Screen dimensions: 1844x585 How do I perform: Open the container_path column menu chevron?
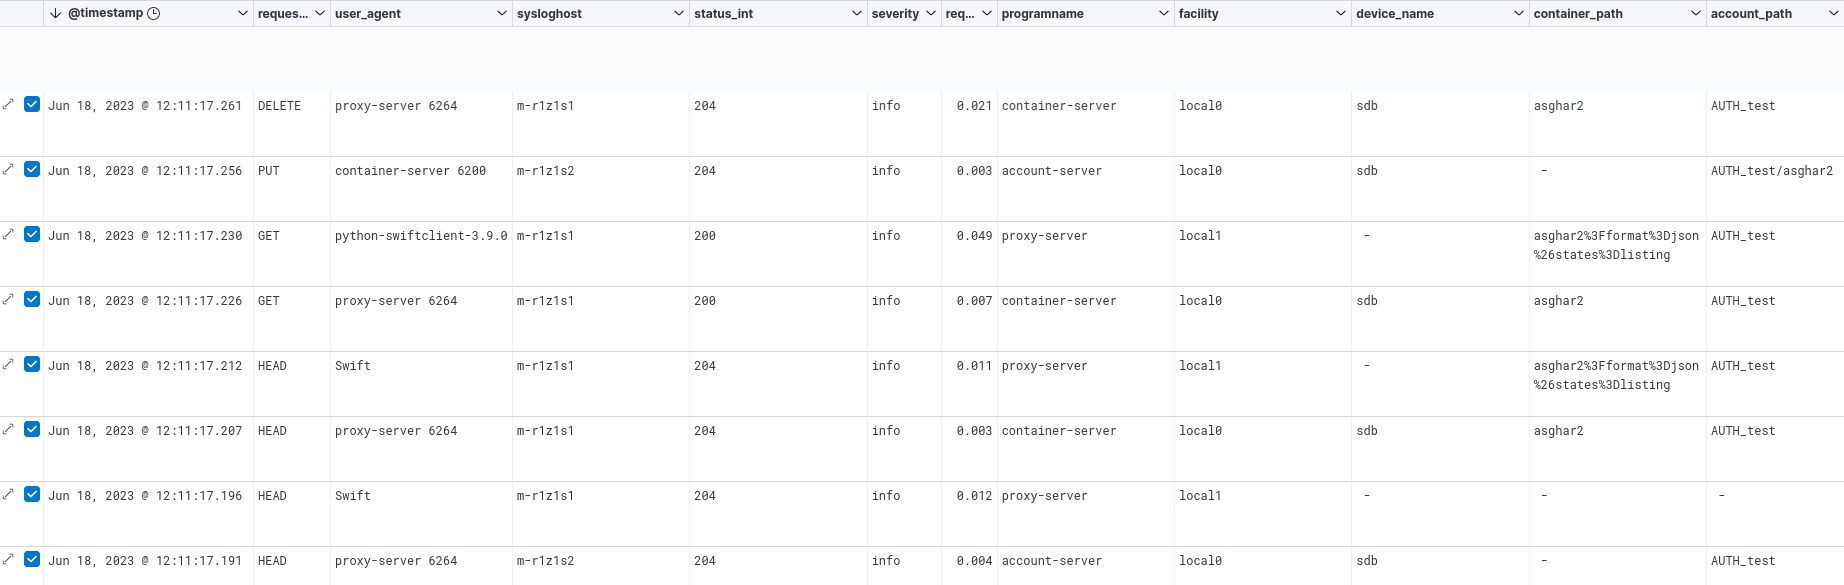coord(1696,13)
